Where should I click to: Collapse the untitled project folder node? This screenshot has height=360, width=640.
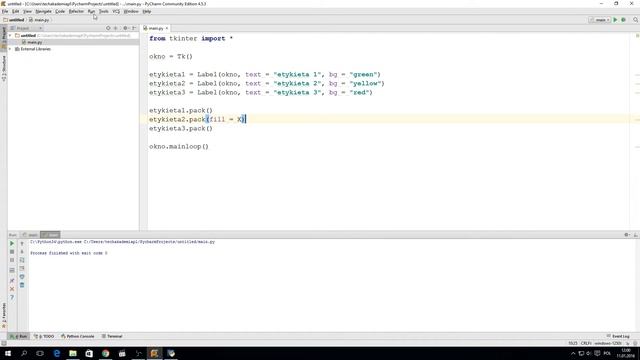pyautogui.click(x=10, y=36)
